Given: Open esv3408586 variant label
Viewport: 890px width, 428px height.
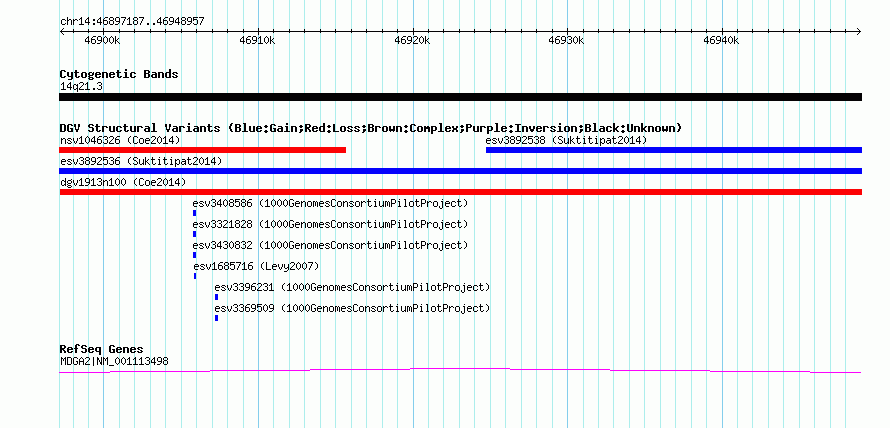Looking at the screenshot, I should click(x=330, y=203).
